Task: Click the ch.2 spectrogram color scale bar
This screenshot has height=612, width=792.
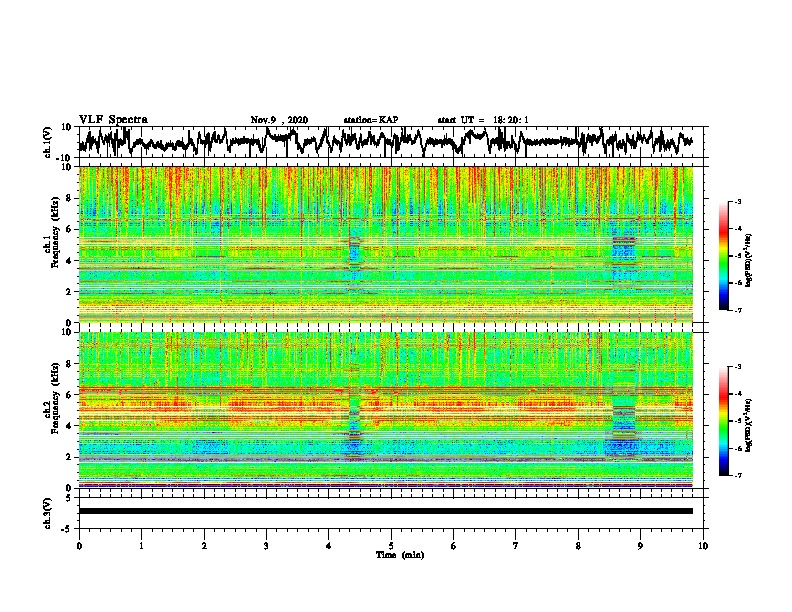Action: click(724, 421)
